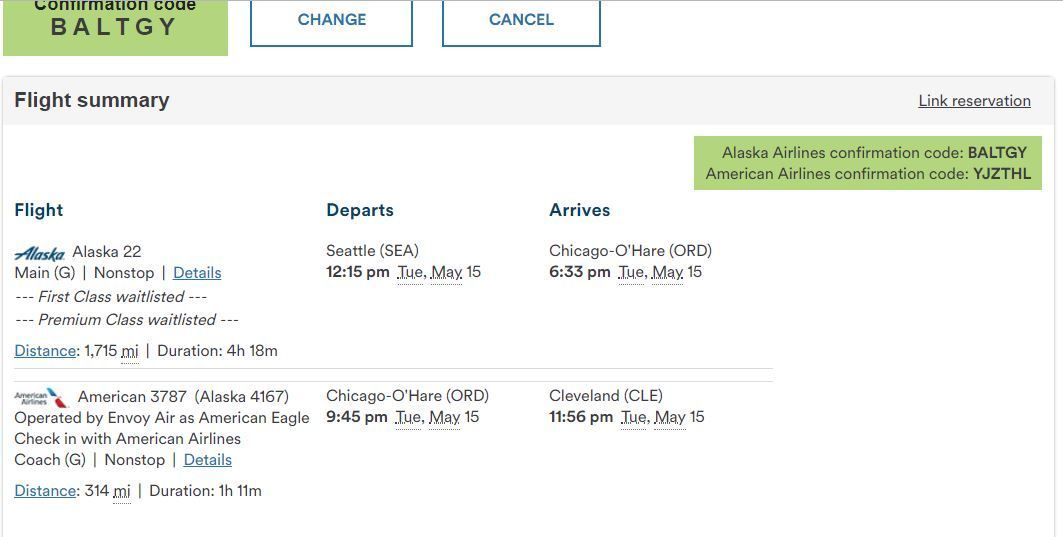This screenshot has width=1063, height=537.
Task: Open Details for the American 3787 flight
Action: click(x=208, y=460)
